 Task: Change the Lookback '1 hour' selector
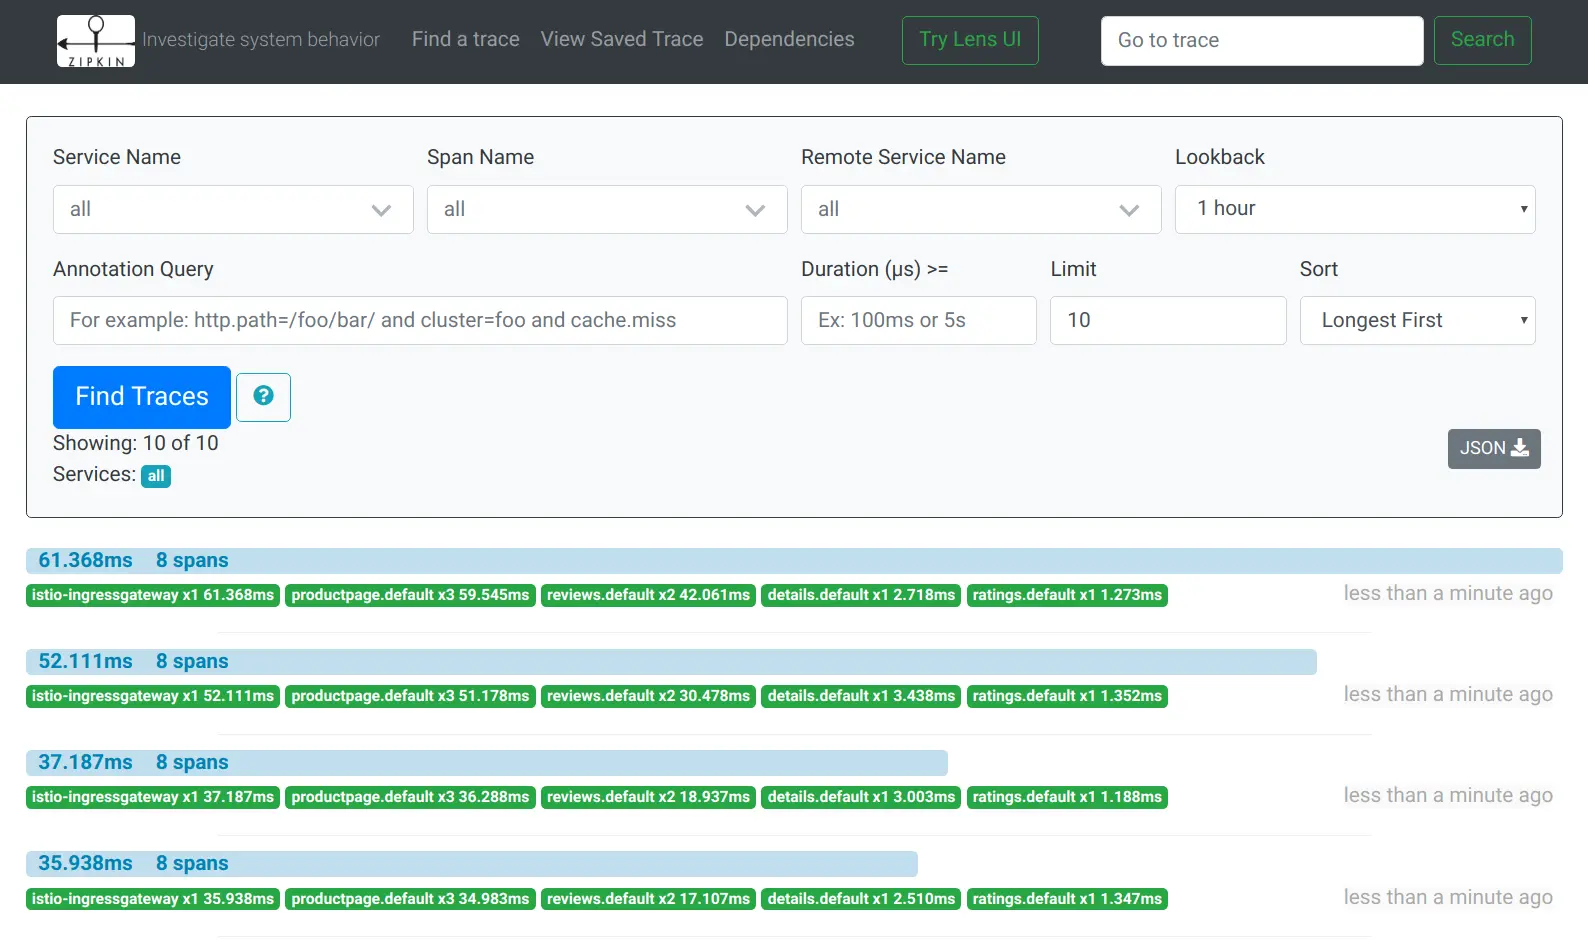1355,209
